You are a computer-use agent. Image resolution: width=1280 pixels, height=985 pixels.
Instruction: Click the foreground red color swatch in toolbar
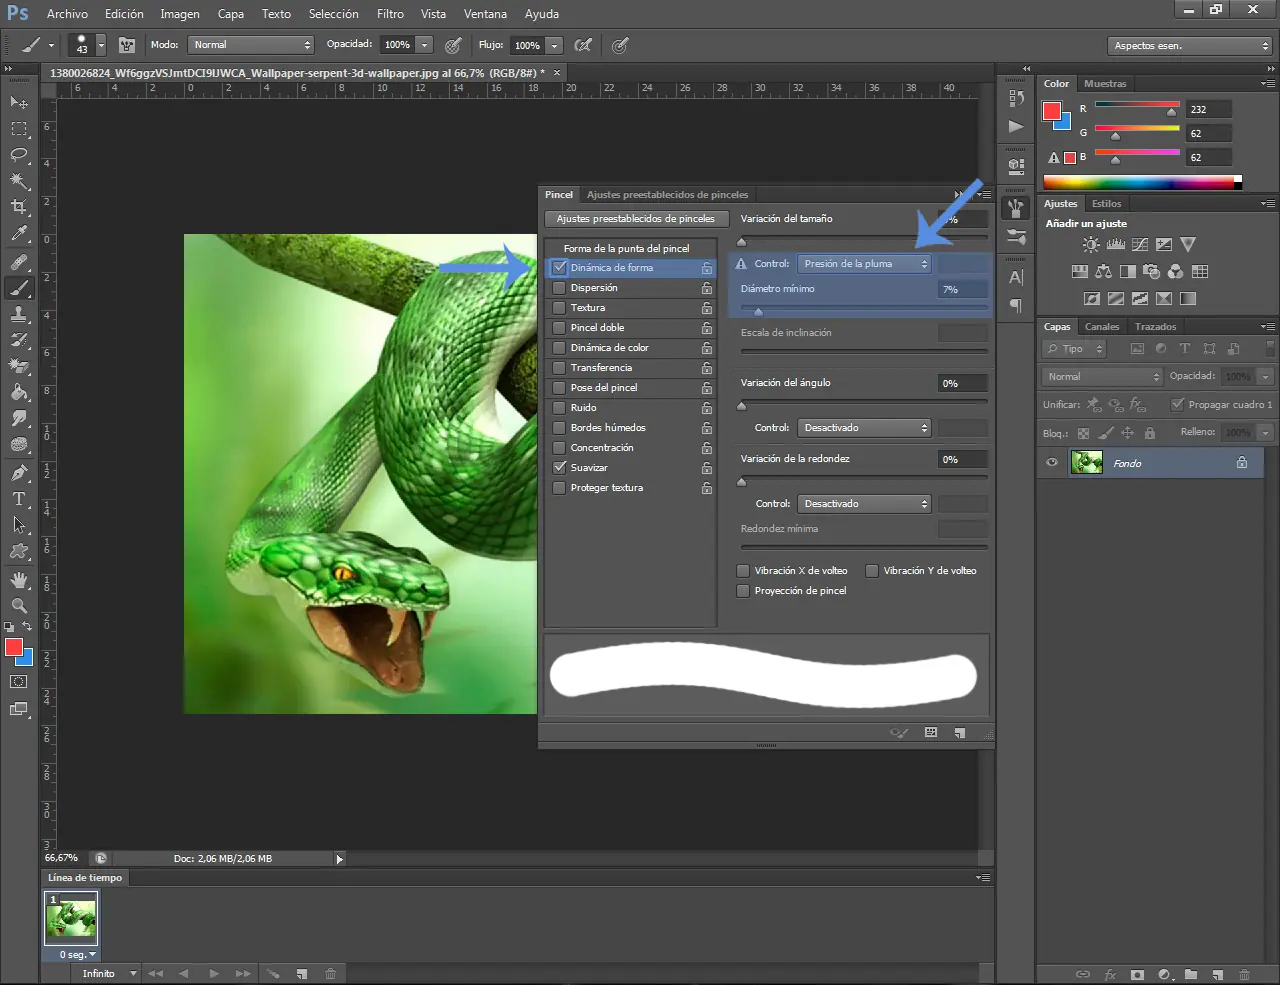point(14,647)
